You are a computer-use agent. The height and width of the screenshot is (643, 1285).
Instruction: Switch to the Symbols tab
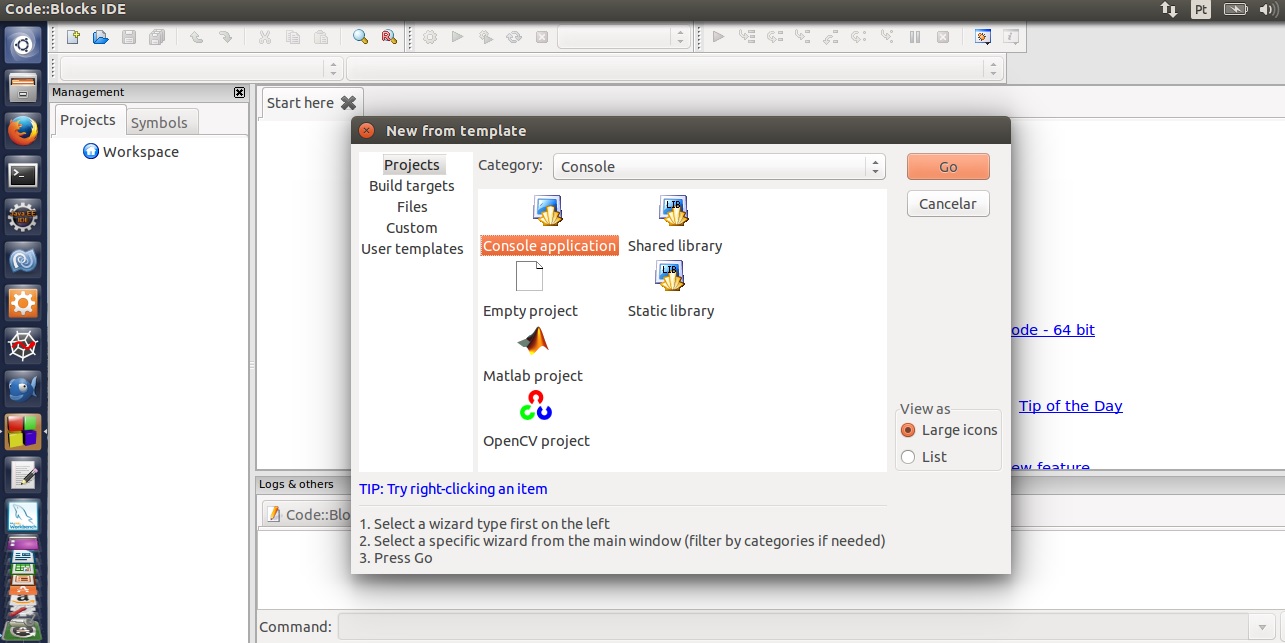(x=159, y=122)
